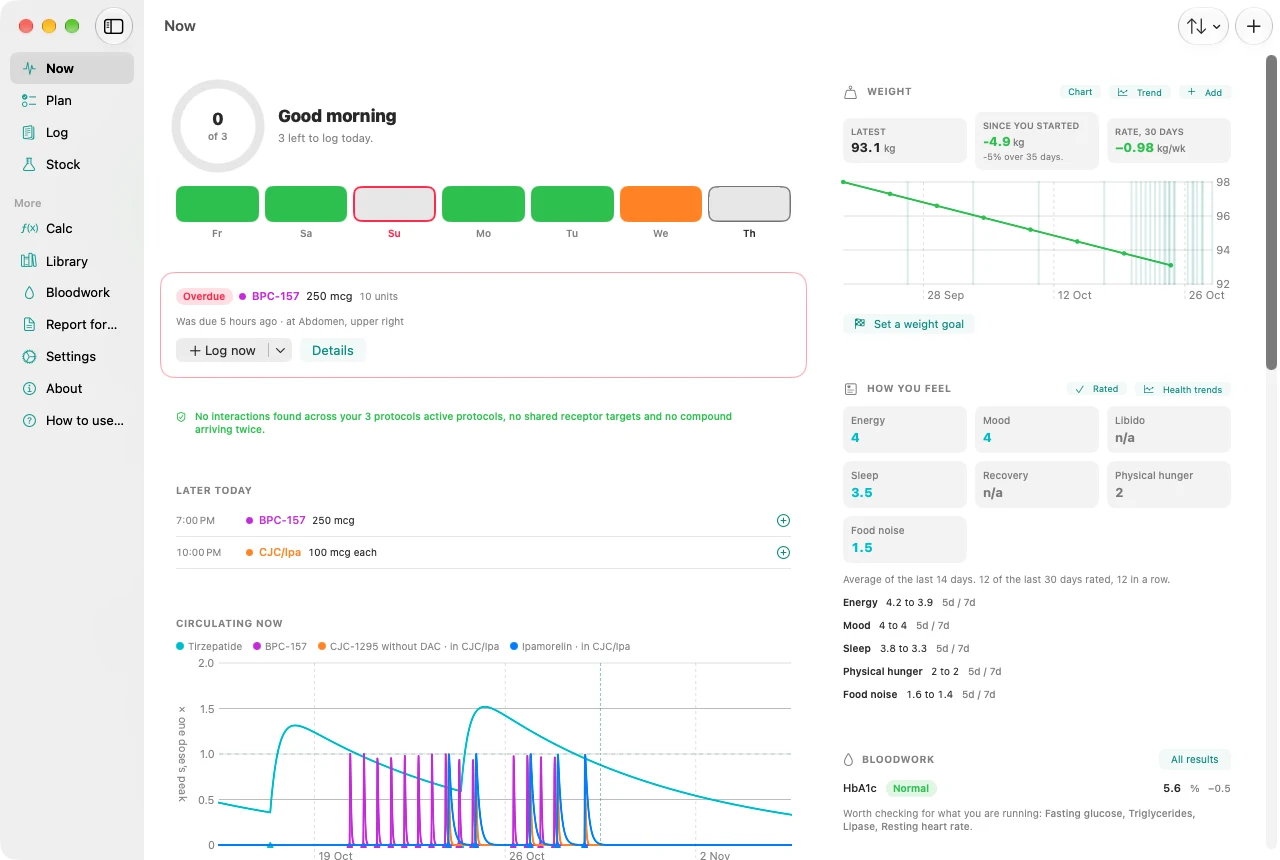The height and width of the screenshot is (860, 1280).
Task: Add log entry for 10:00 PM CJC/Ipa
Action: pos(783,552)
